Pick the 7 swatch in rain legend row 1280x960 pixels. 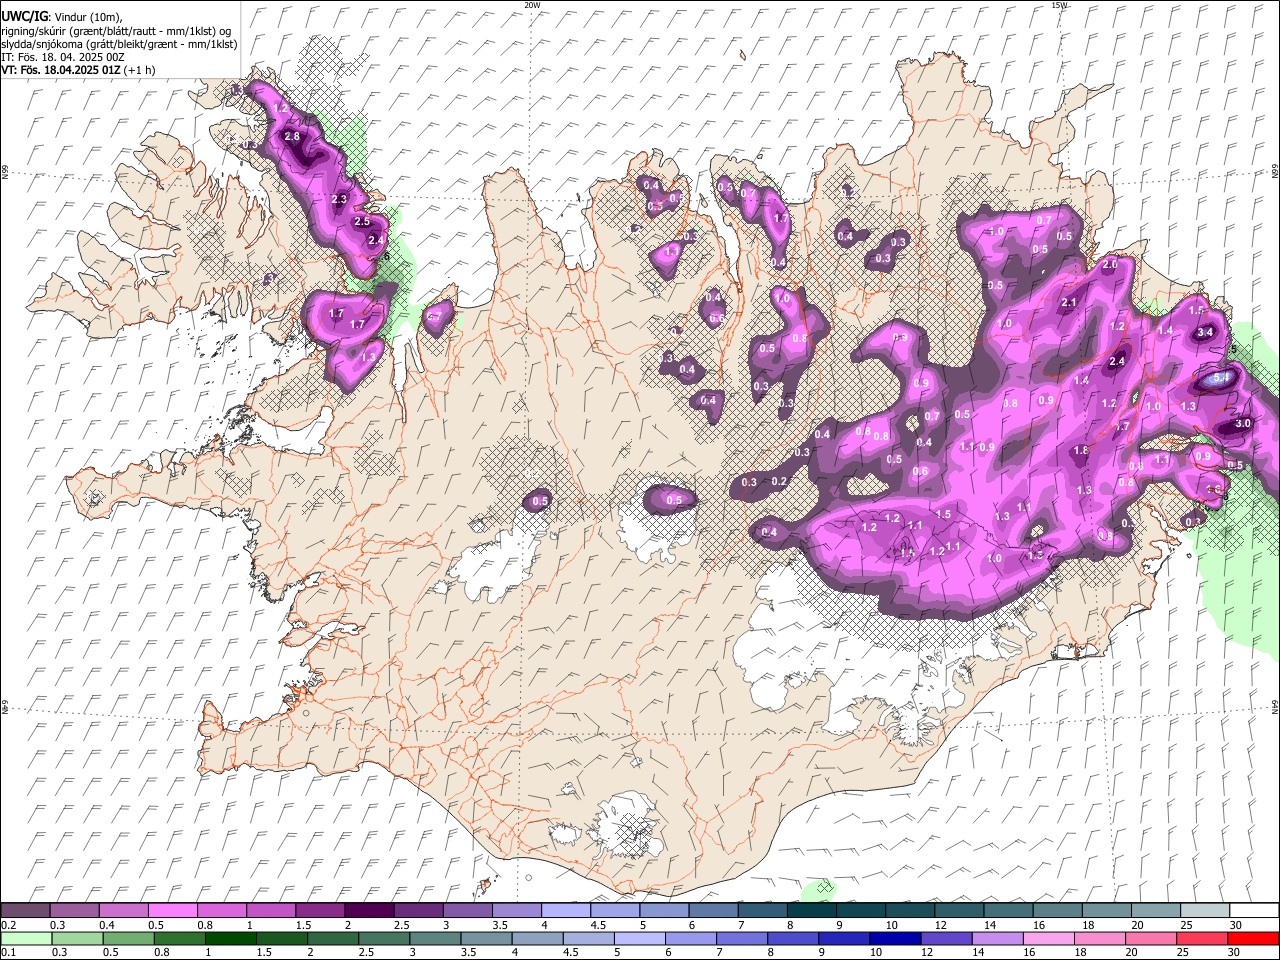tap(740, 938)
